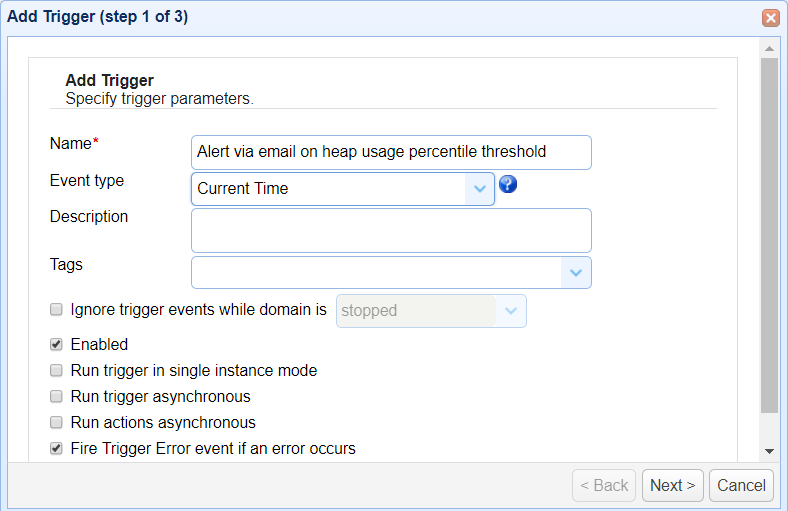Viewport: 788px width, 511px height.
Task: Check Run actions asynchronous option
Action: (x=57, y=422)
